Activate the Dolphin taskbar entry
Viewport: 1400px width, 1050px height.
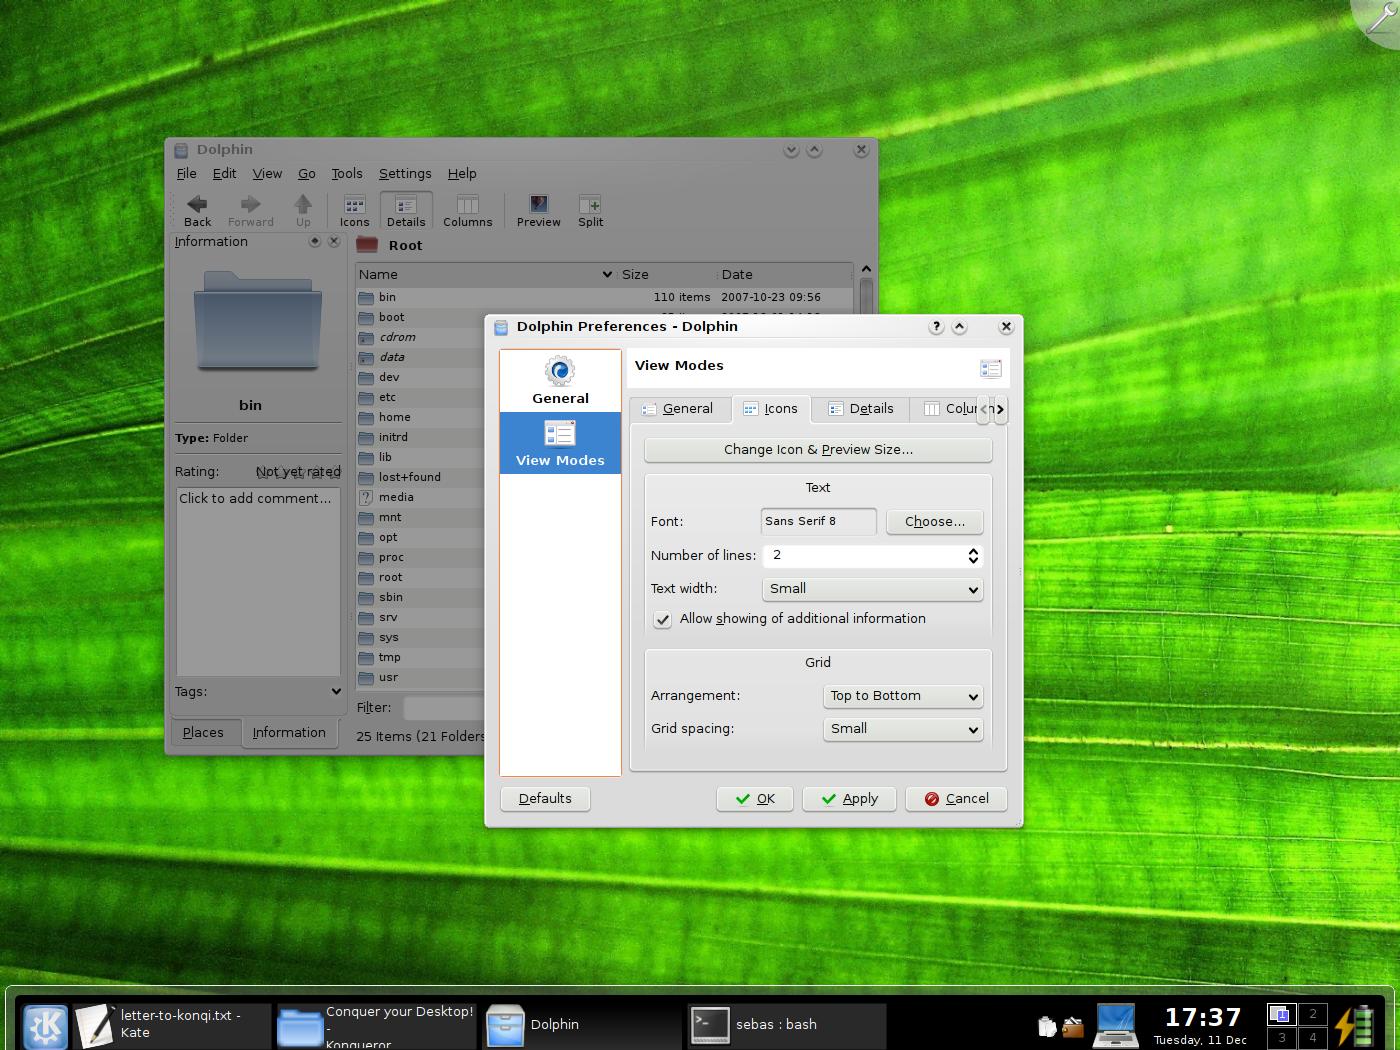pos(582,1025)
